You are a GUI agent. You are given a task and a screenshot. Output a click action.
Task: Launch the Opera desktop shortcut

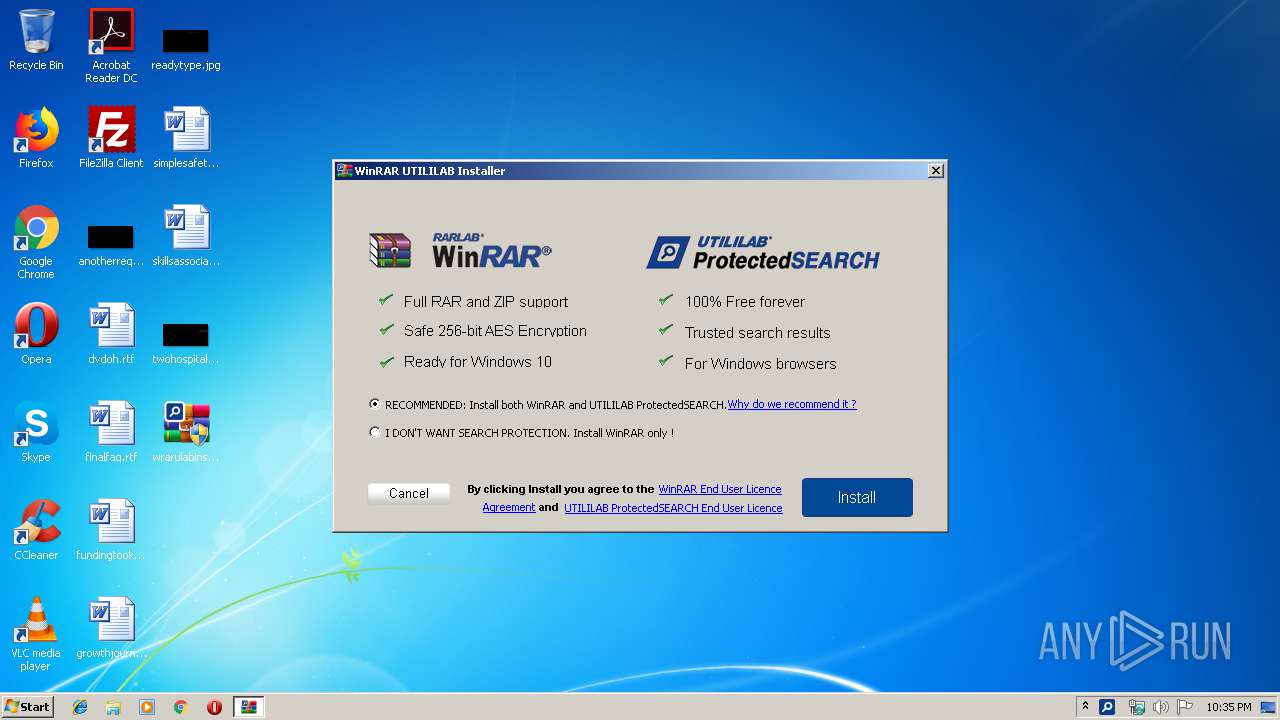[x=36, y=334]
